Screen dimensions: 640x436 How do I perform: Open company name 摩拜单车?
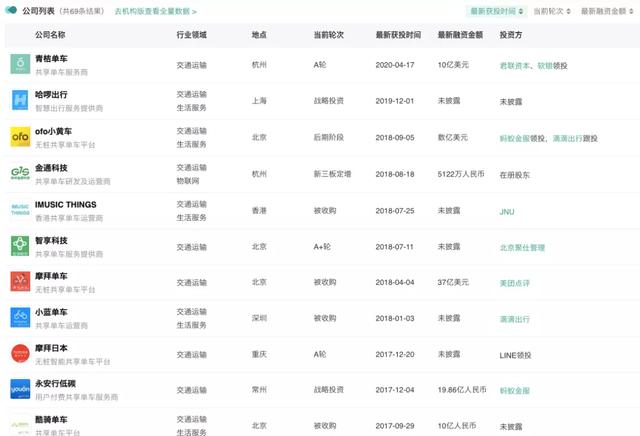coord(51,276)
